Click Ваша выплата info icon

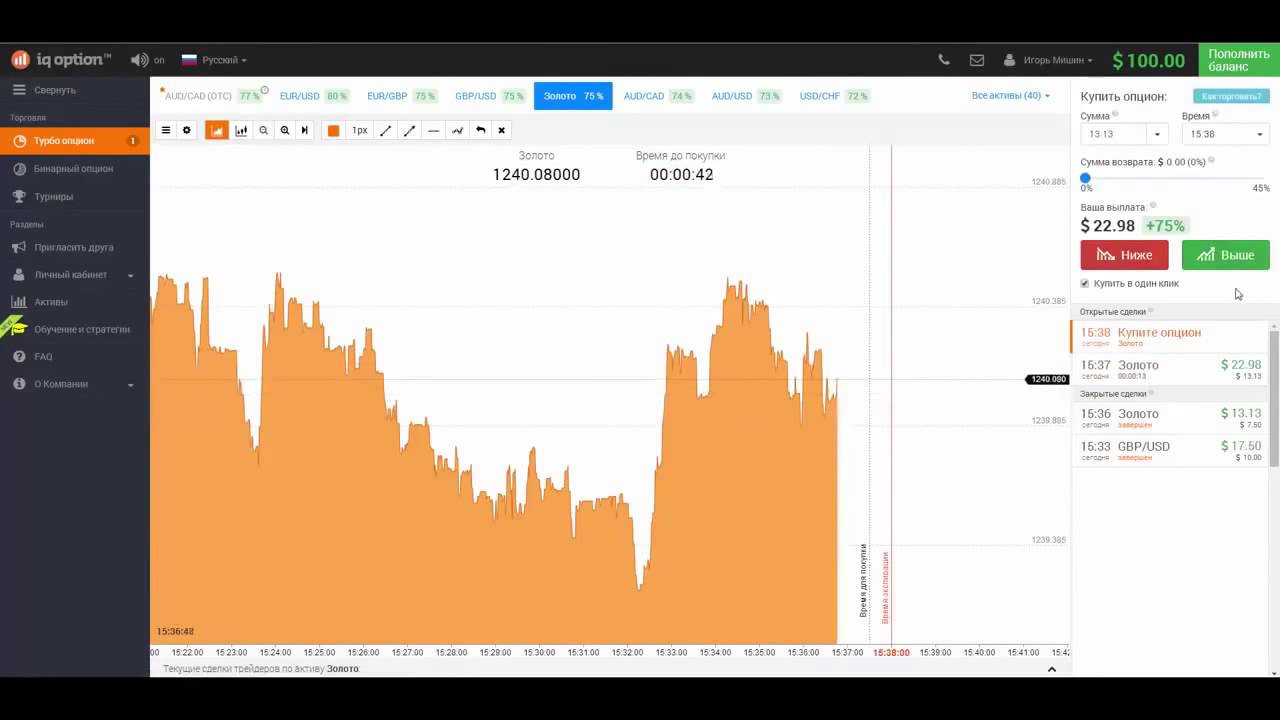[1152, 205]
